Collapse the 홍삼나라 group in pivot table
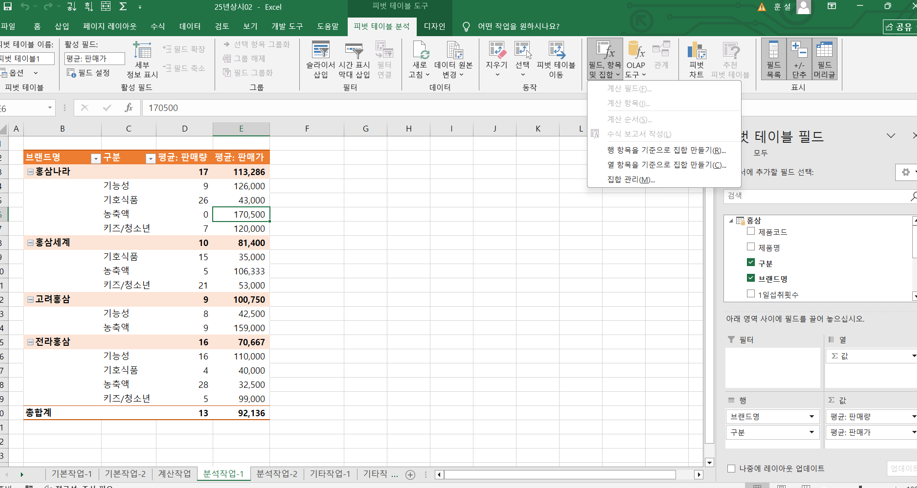The height and width of the screenshot is (488, 917). 30,172
